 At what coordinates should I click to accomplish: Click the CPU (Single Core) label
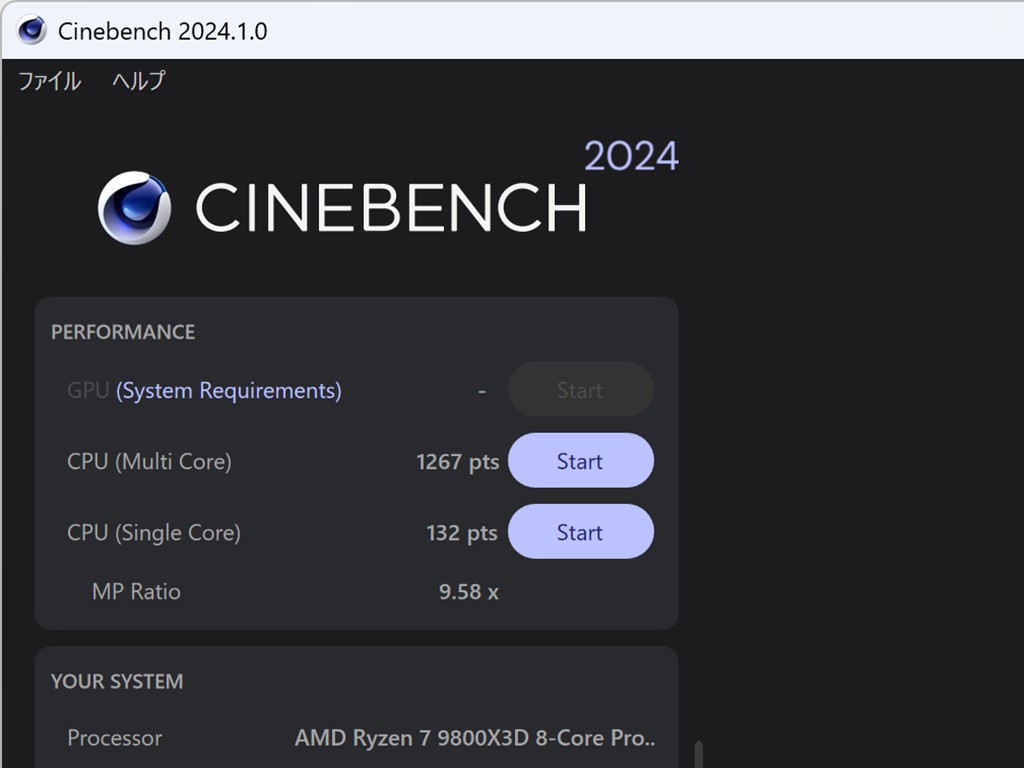pyautogui.click(x=154, y=532)
